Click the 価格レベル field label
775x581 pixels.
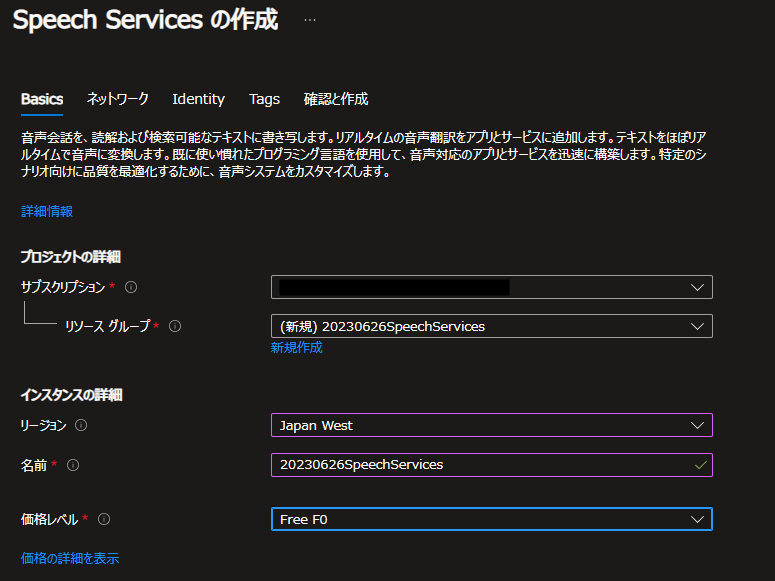point(49,519)
